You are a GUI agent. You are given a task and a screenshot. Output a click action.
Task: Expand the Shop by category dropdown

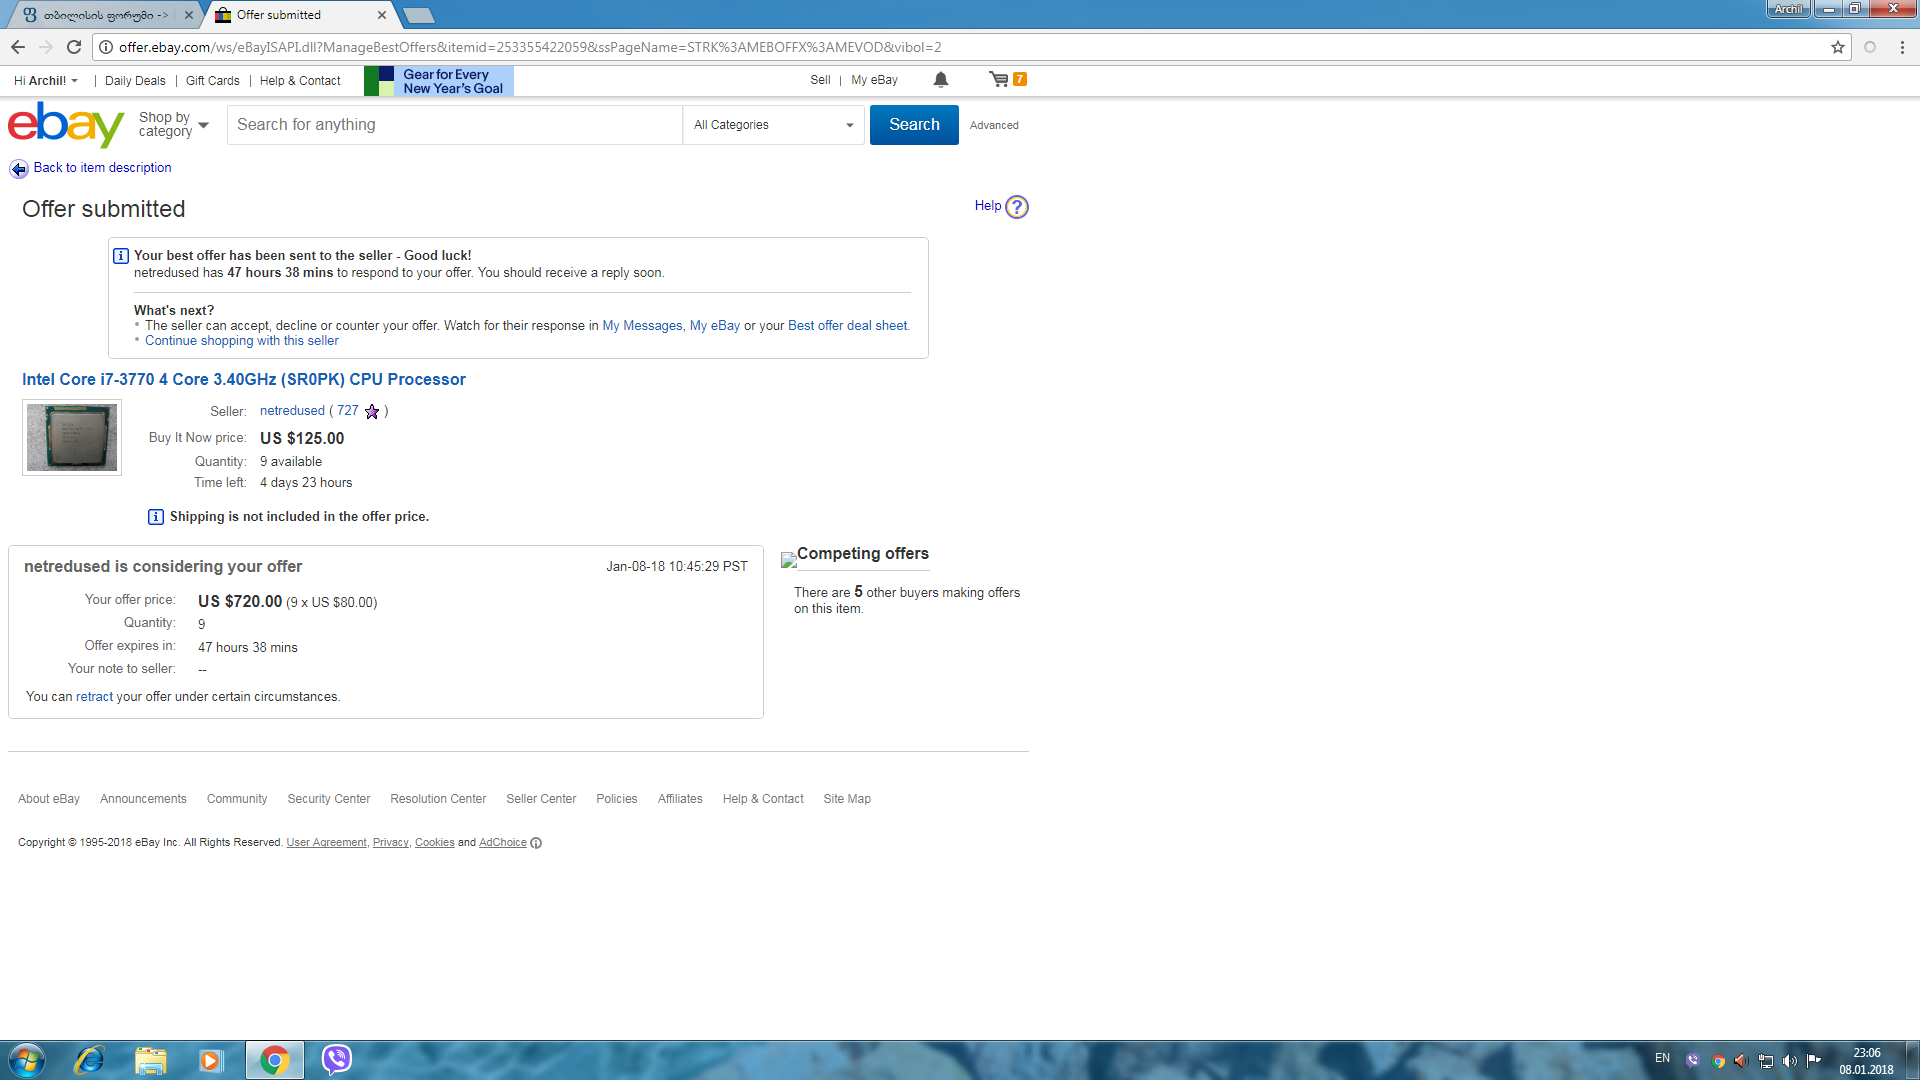click(x=174, y=125)
